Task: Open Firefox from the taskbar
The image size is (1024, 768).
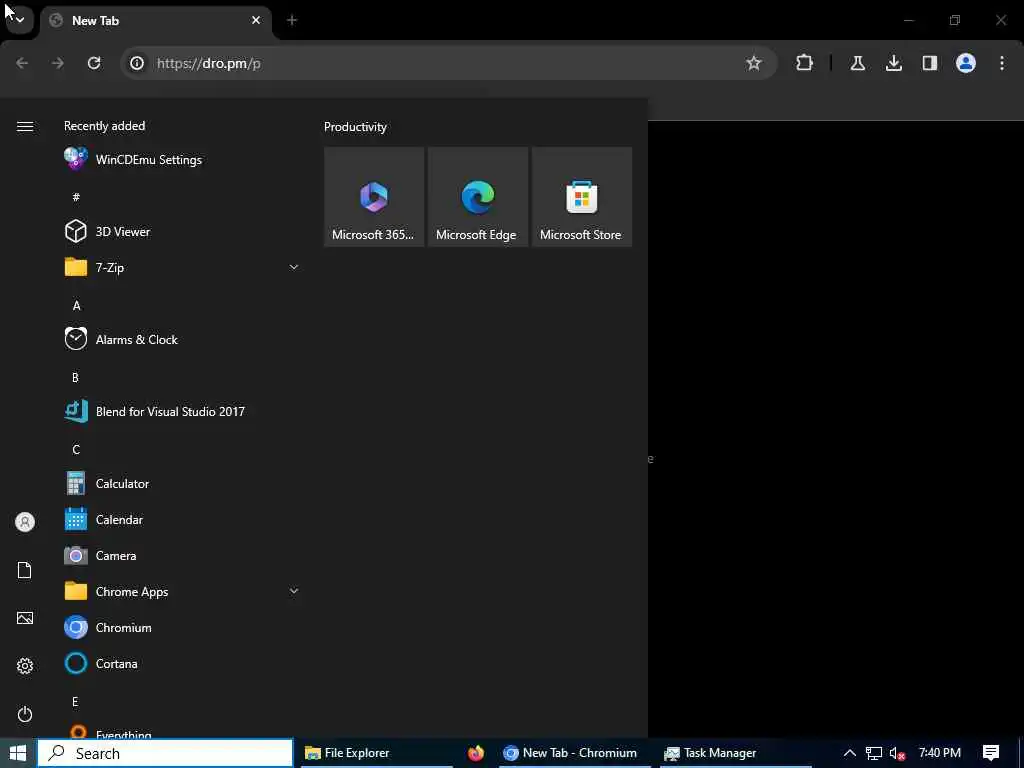Action: pos(476,753)
